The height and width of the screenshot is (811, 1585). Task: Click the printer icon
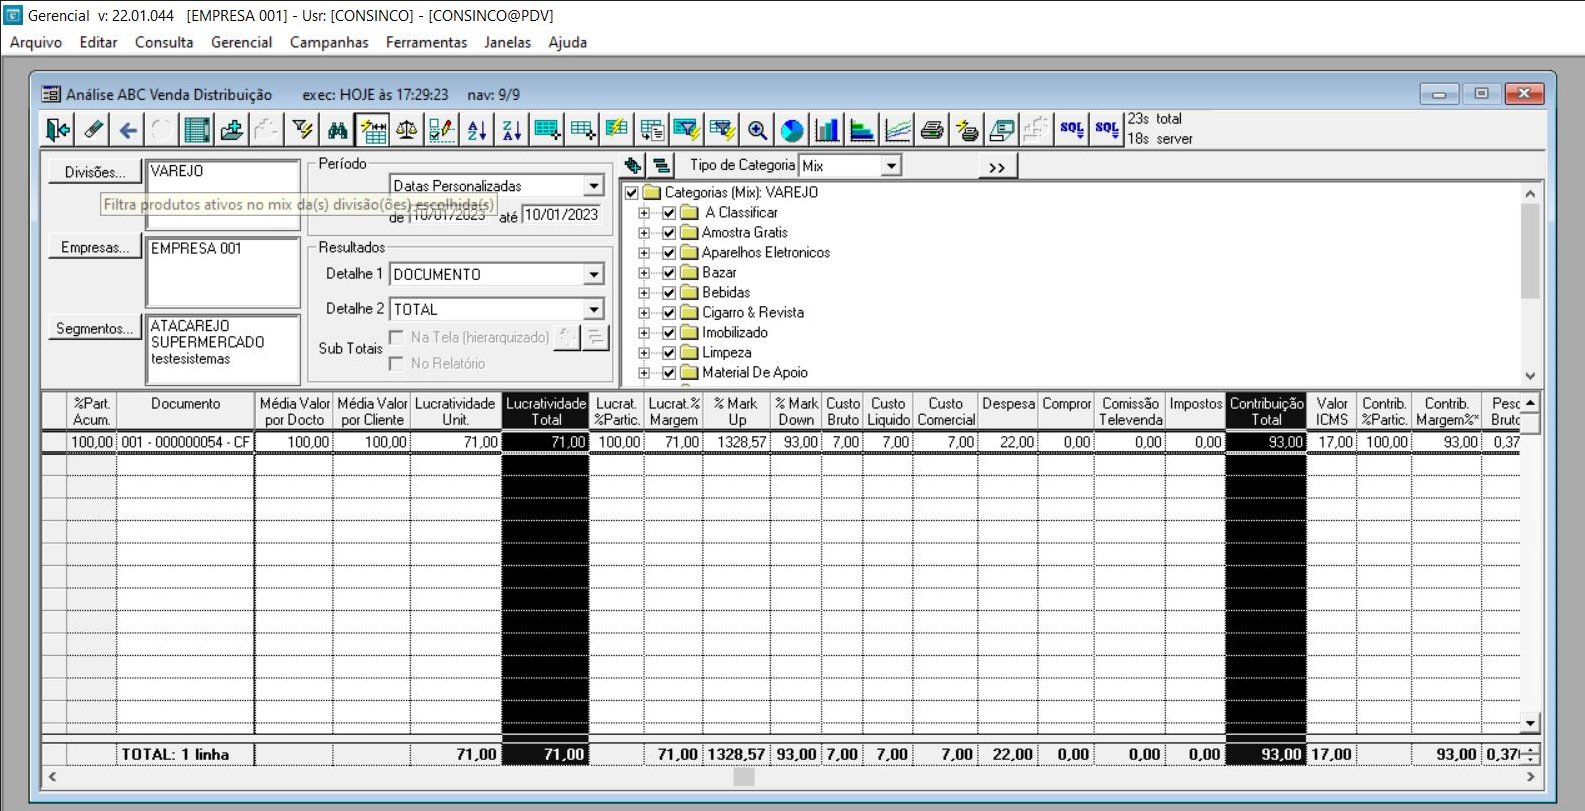pos(932,129)
